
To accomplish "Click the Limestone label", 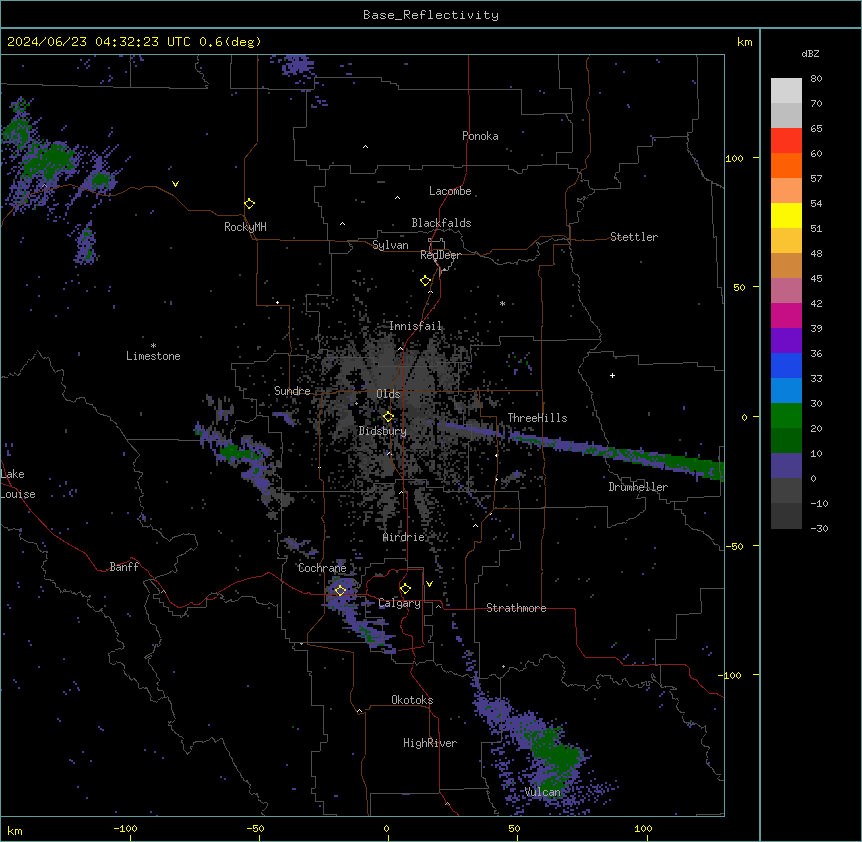I will tap(153, 356).
